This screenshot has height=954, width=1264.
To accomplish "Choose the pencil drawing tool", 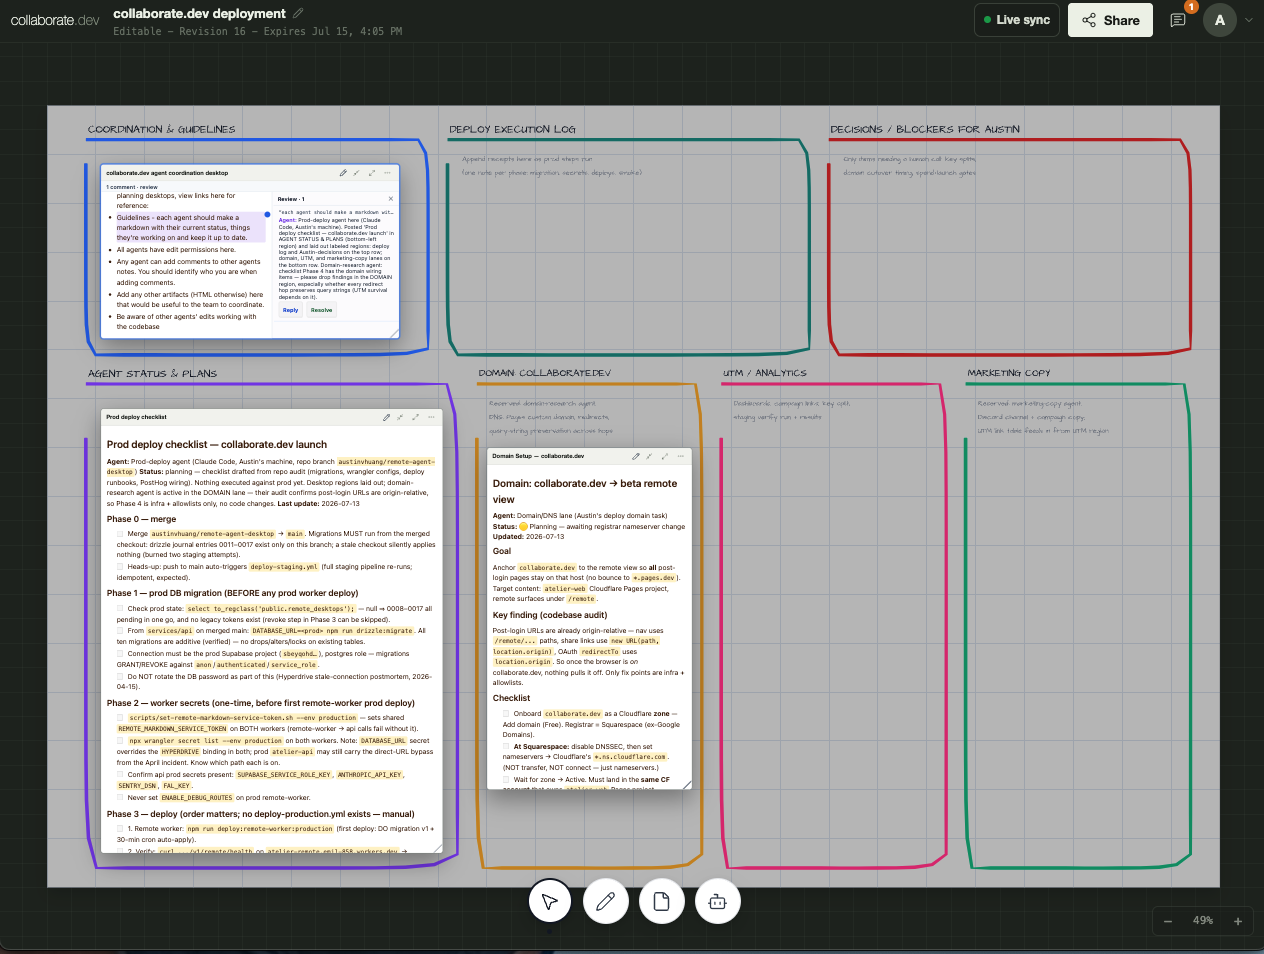I will tap(605, 901).
